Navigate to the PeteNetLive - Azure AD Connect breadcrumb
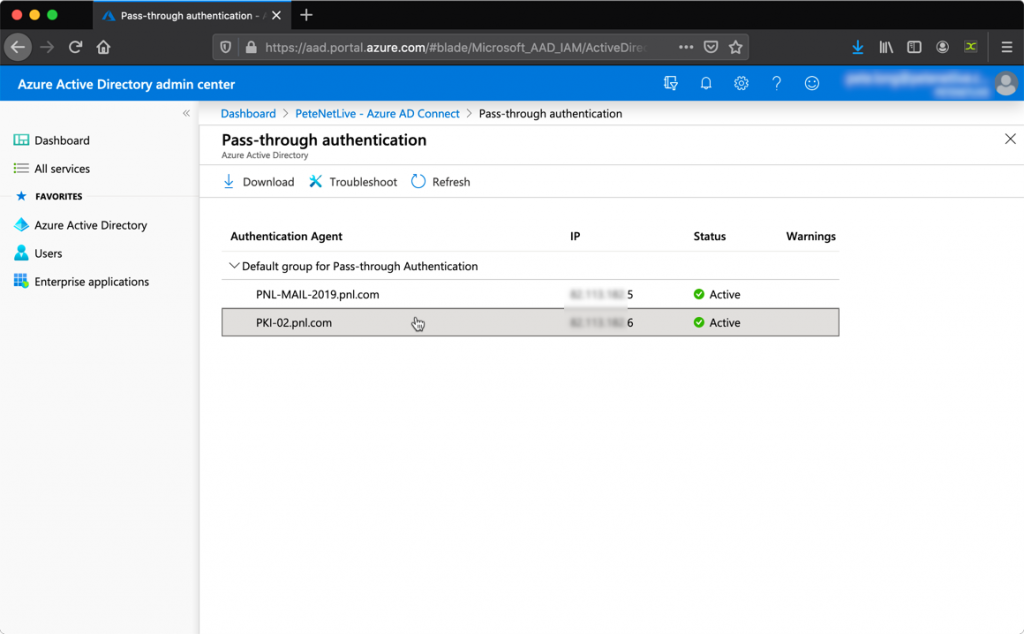Screen dimensions: 1024x634 (377, 113)
